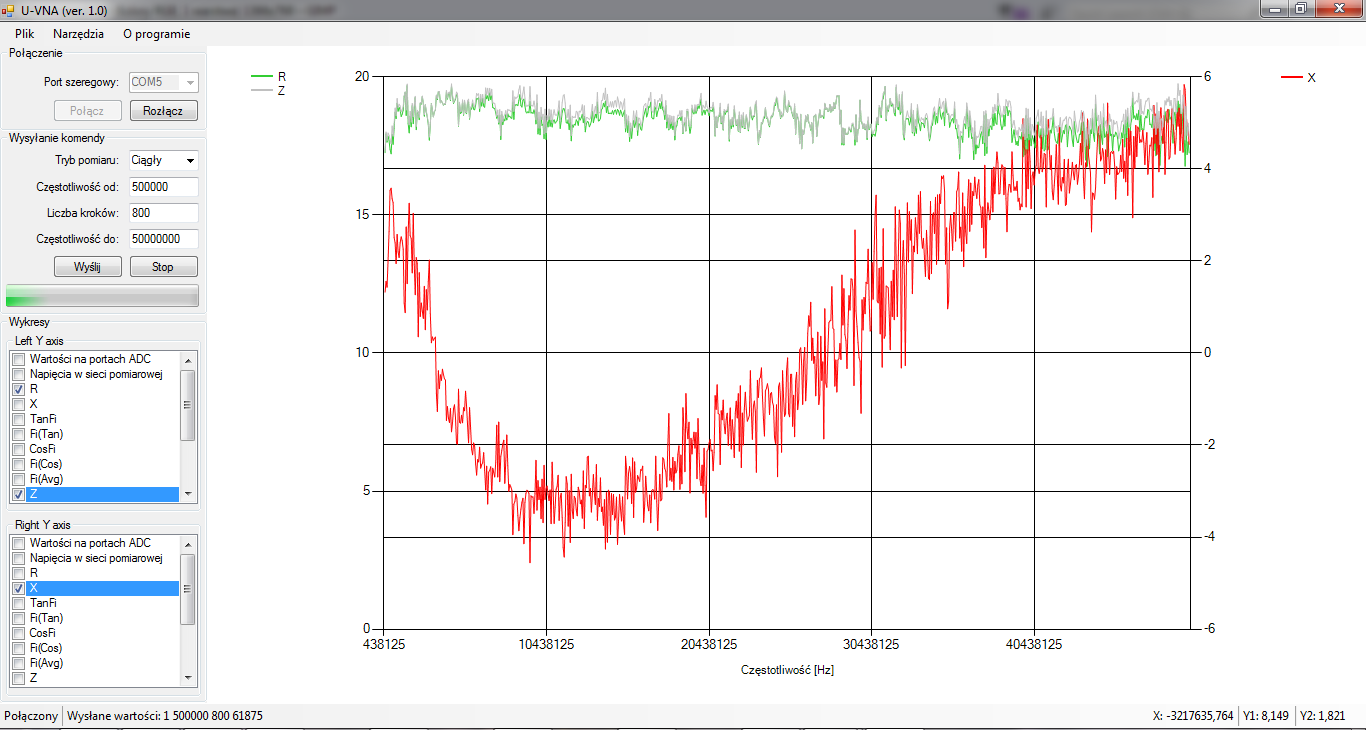Click the Liczba kroków input field

pyautogui.click(x=163, y=213)
